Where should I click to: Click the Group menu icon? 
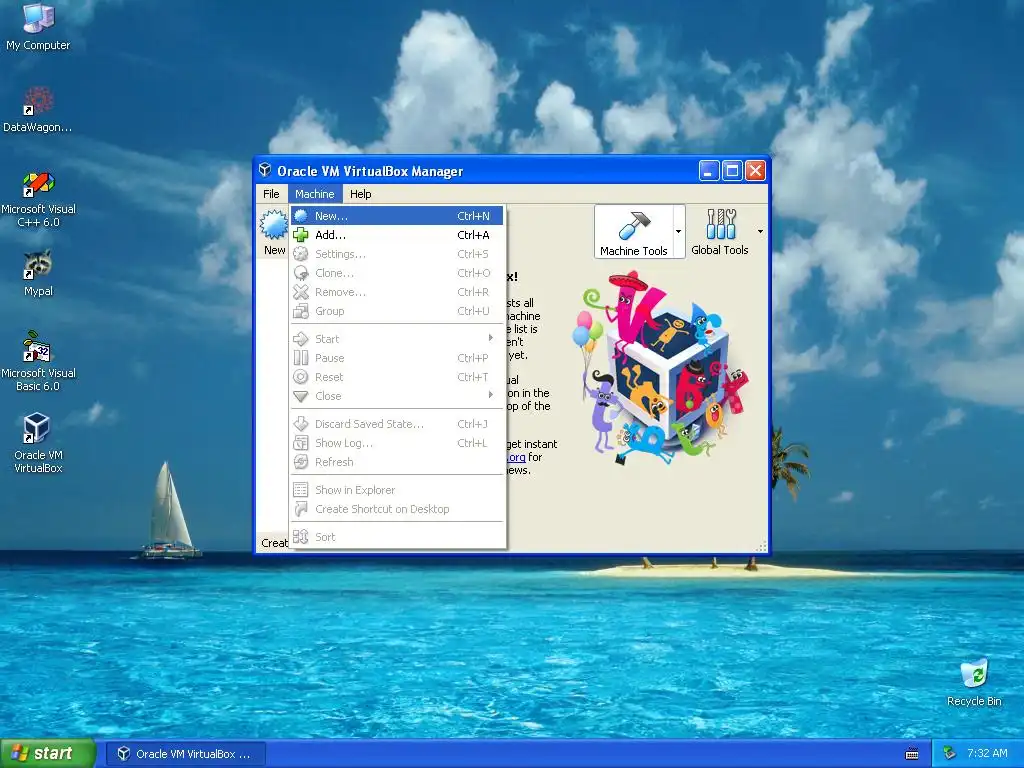(x=300, y=311)
